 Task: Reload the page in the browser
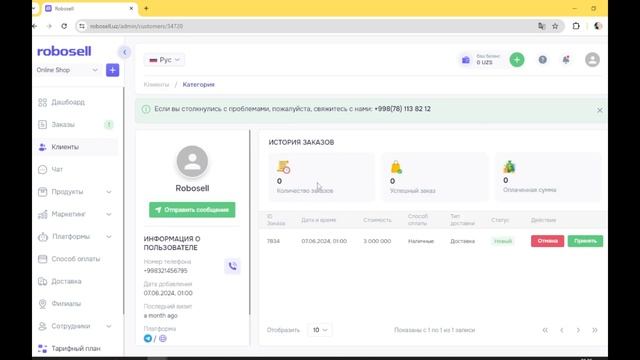64,26
